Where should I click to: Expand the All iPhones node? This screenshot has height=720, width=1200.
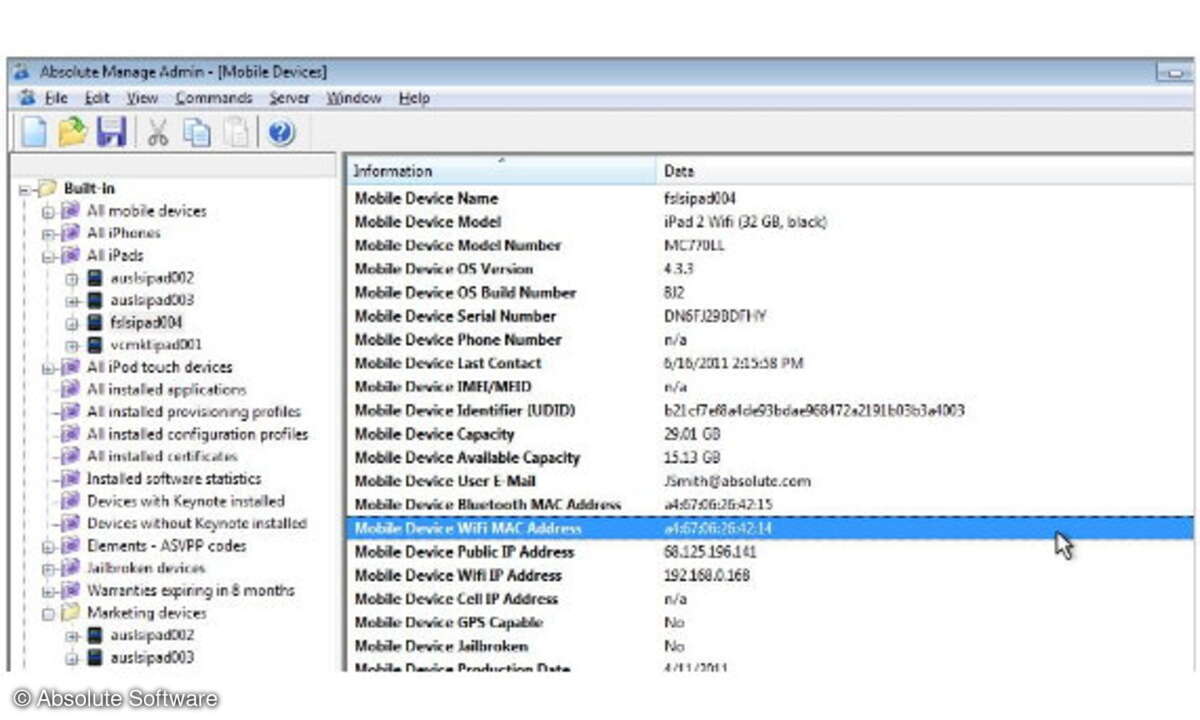(x=48, y=234)
